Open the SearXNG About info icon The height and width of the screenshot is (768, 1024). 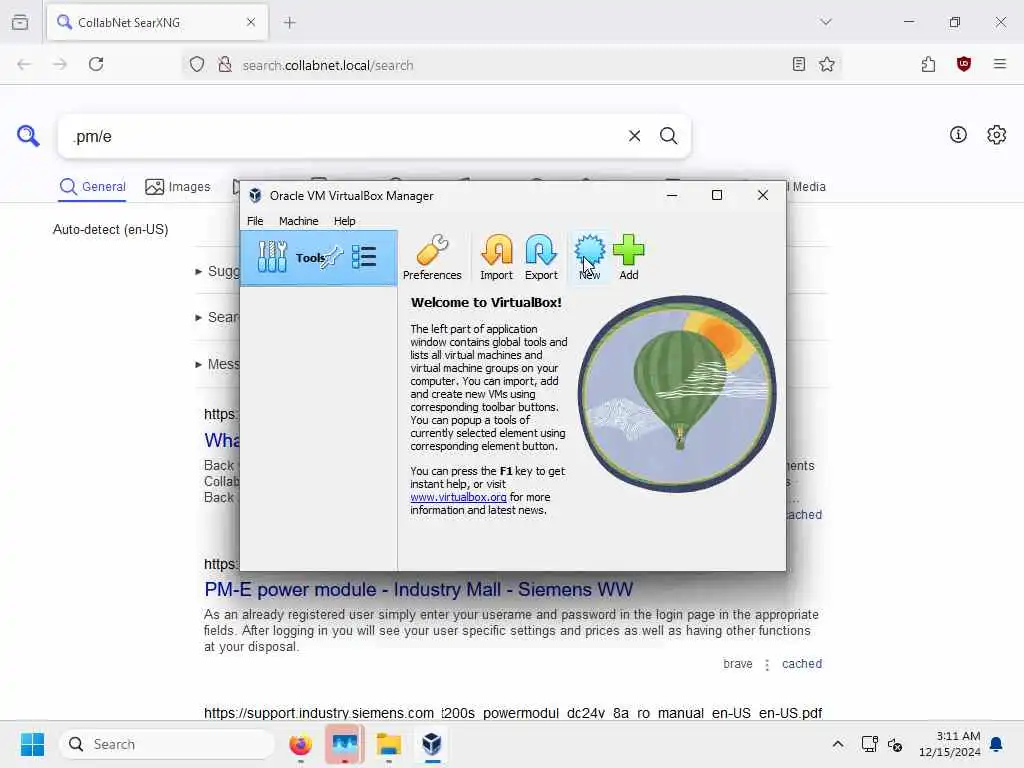pyautogui.click(x=957, y=135)
